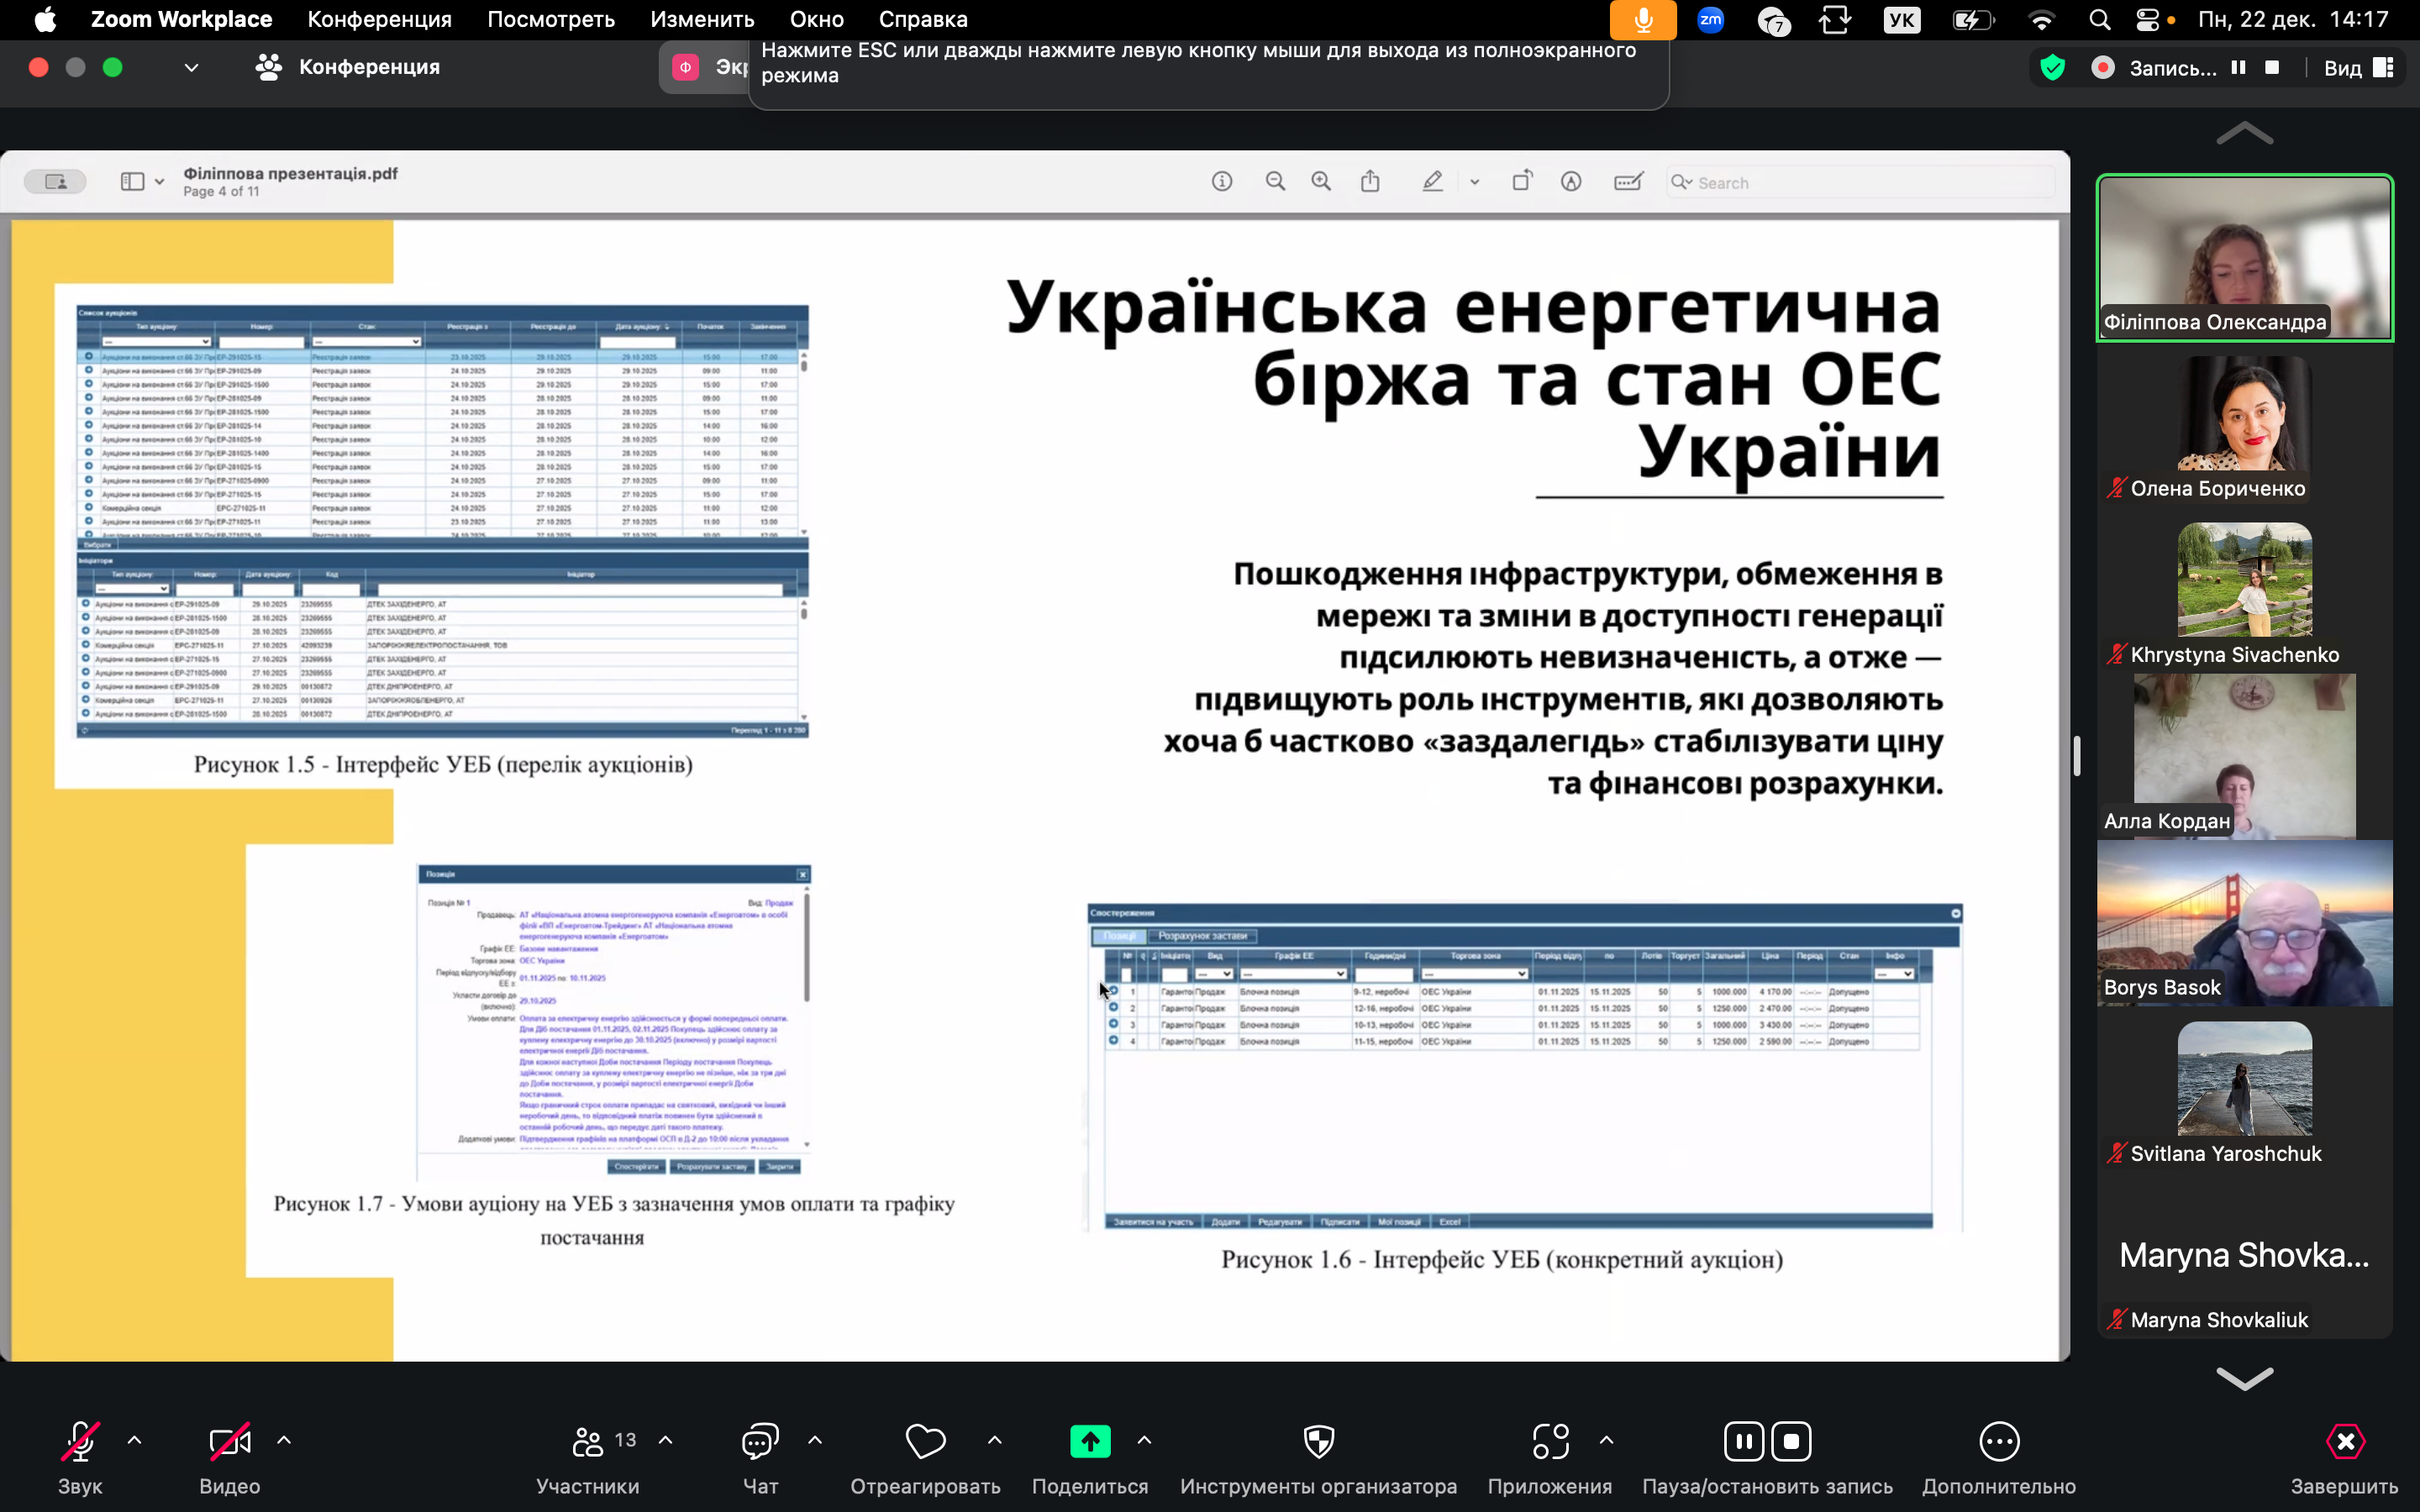Expand audio options arrow next to Звук
Viewport: 2420px width, 1512px height.
point(135,1440)
